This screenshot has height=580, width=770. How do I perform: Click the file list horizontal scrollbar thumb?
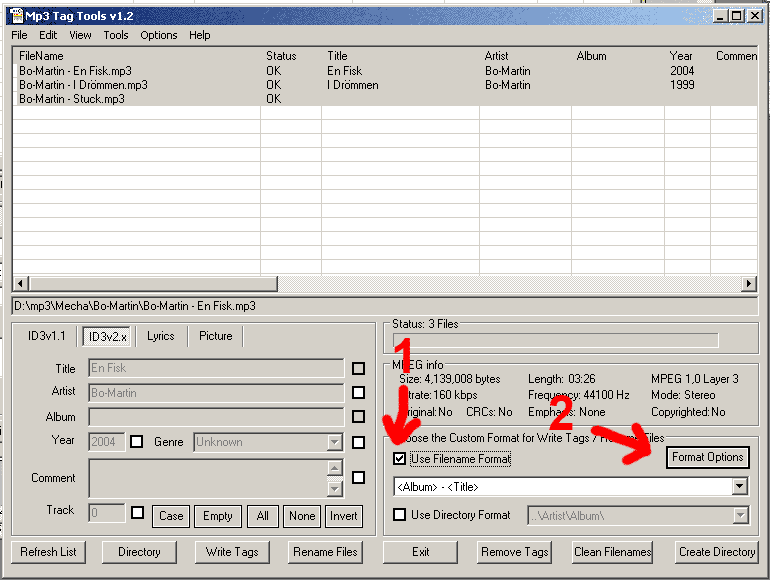(x=153, y=283)
